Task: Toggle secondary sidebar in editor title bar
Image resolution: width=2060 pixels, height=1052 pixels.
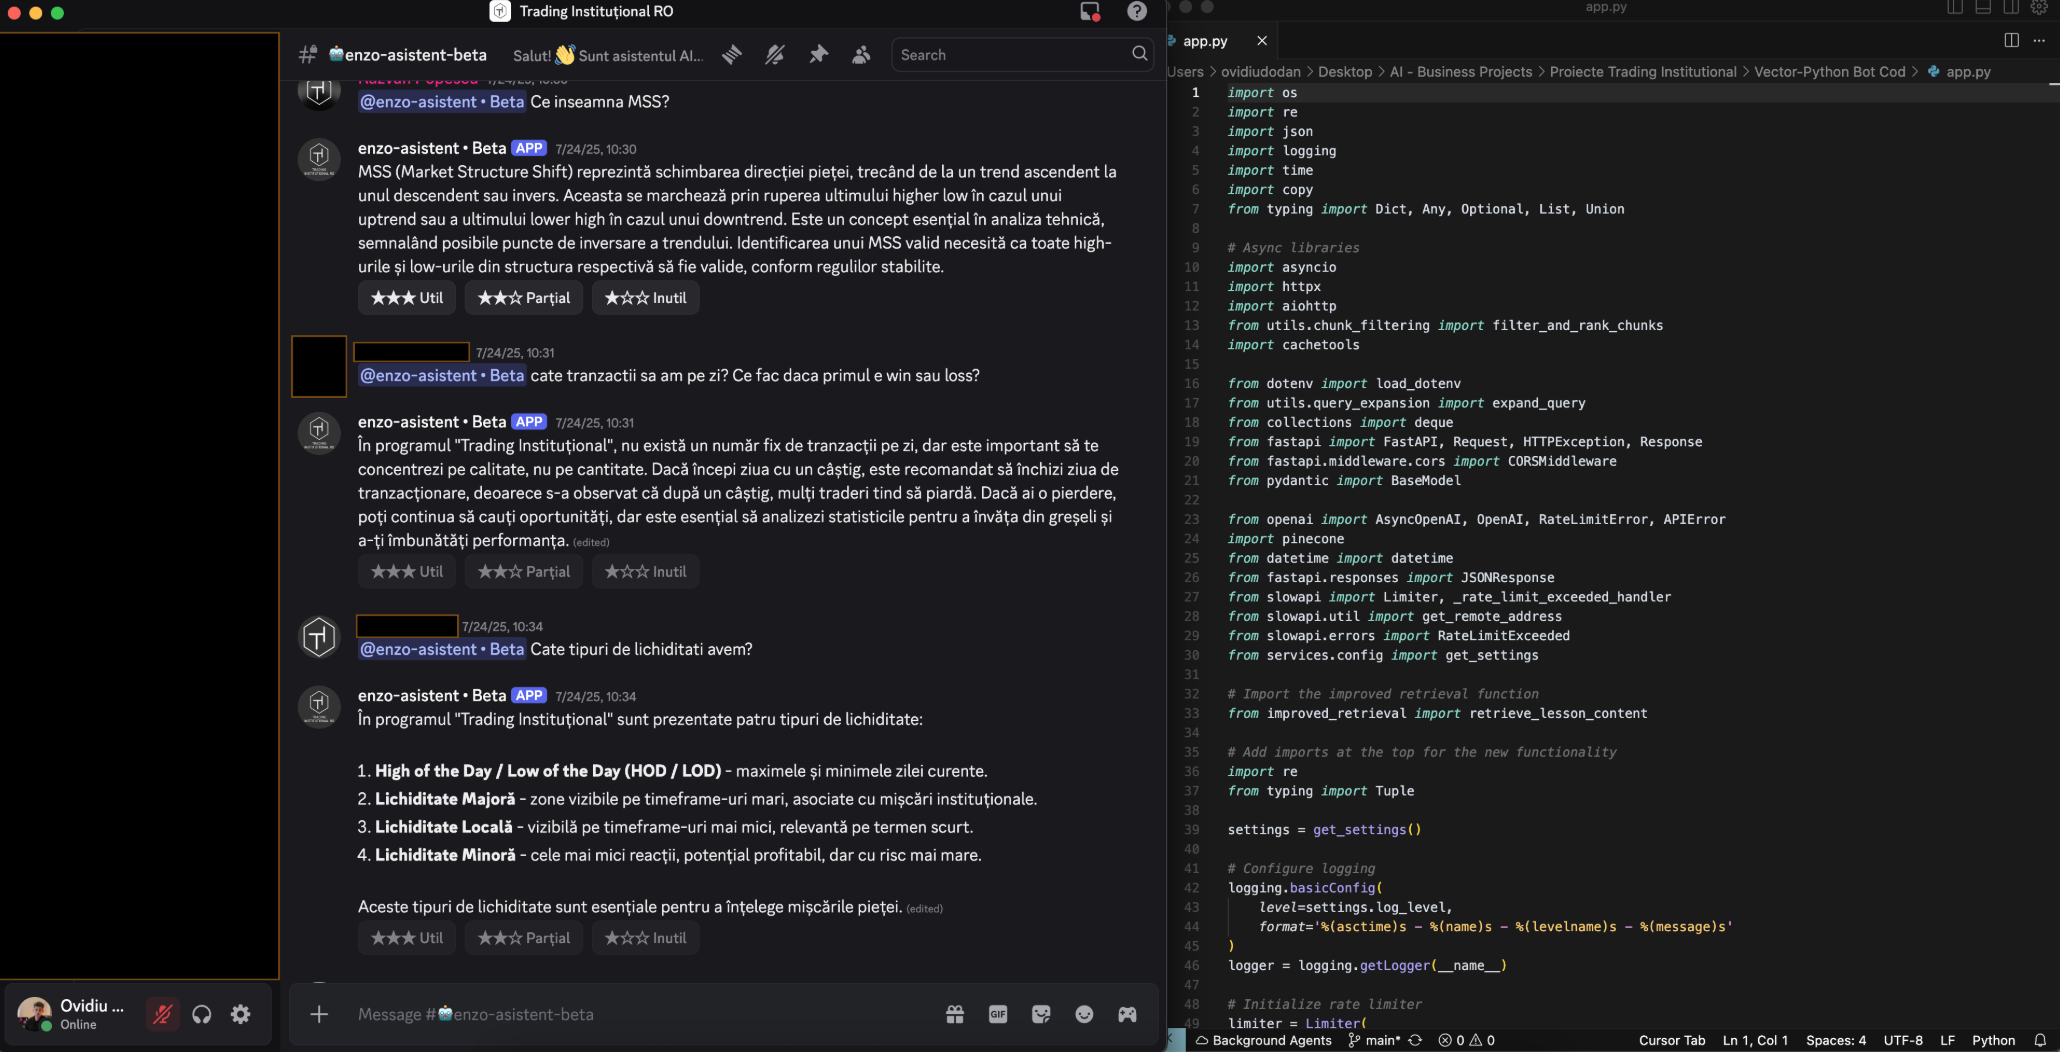Action: (2011, 8)
